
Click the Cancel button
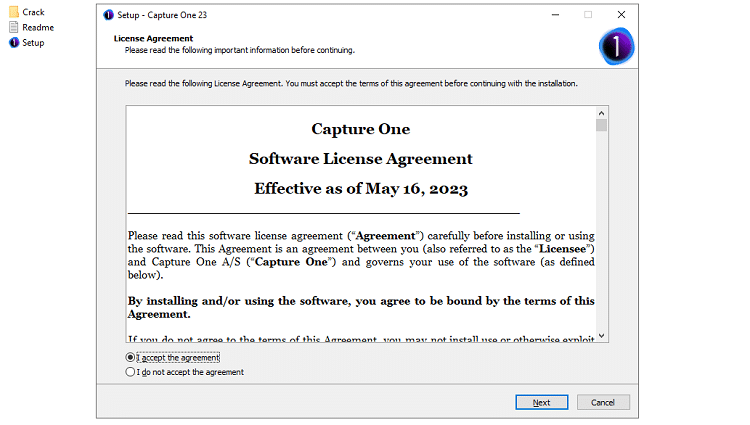(x=603, y=403)
